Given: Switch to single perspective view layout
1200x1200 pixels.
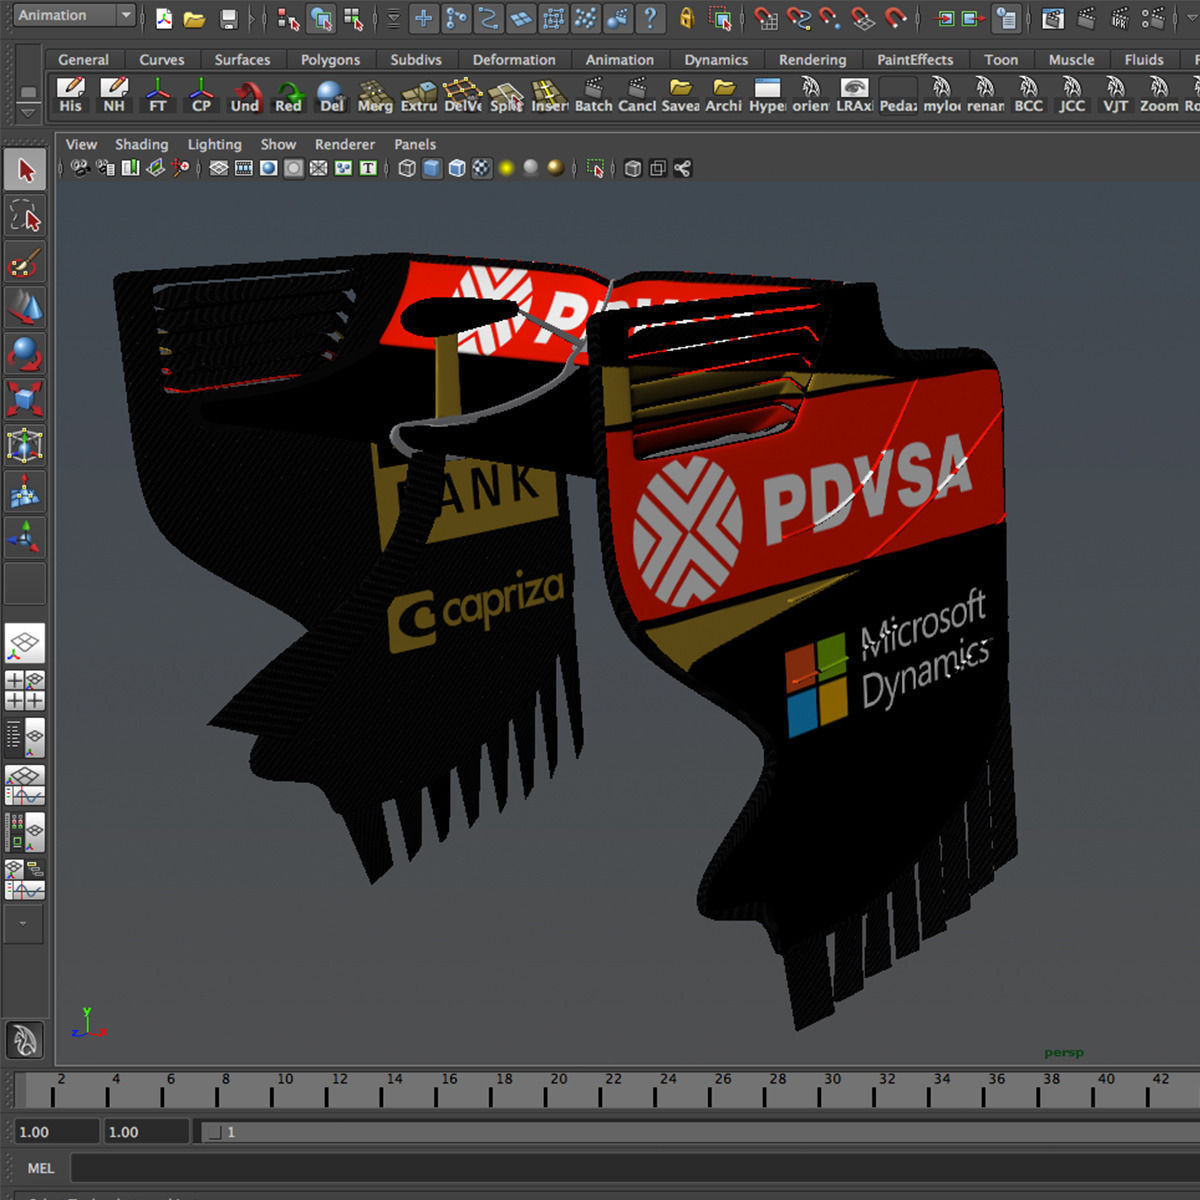Looking at the screenshot, I should 25,643.
